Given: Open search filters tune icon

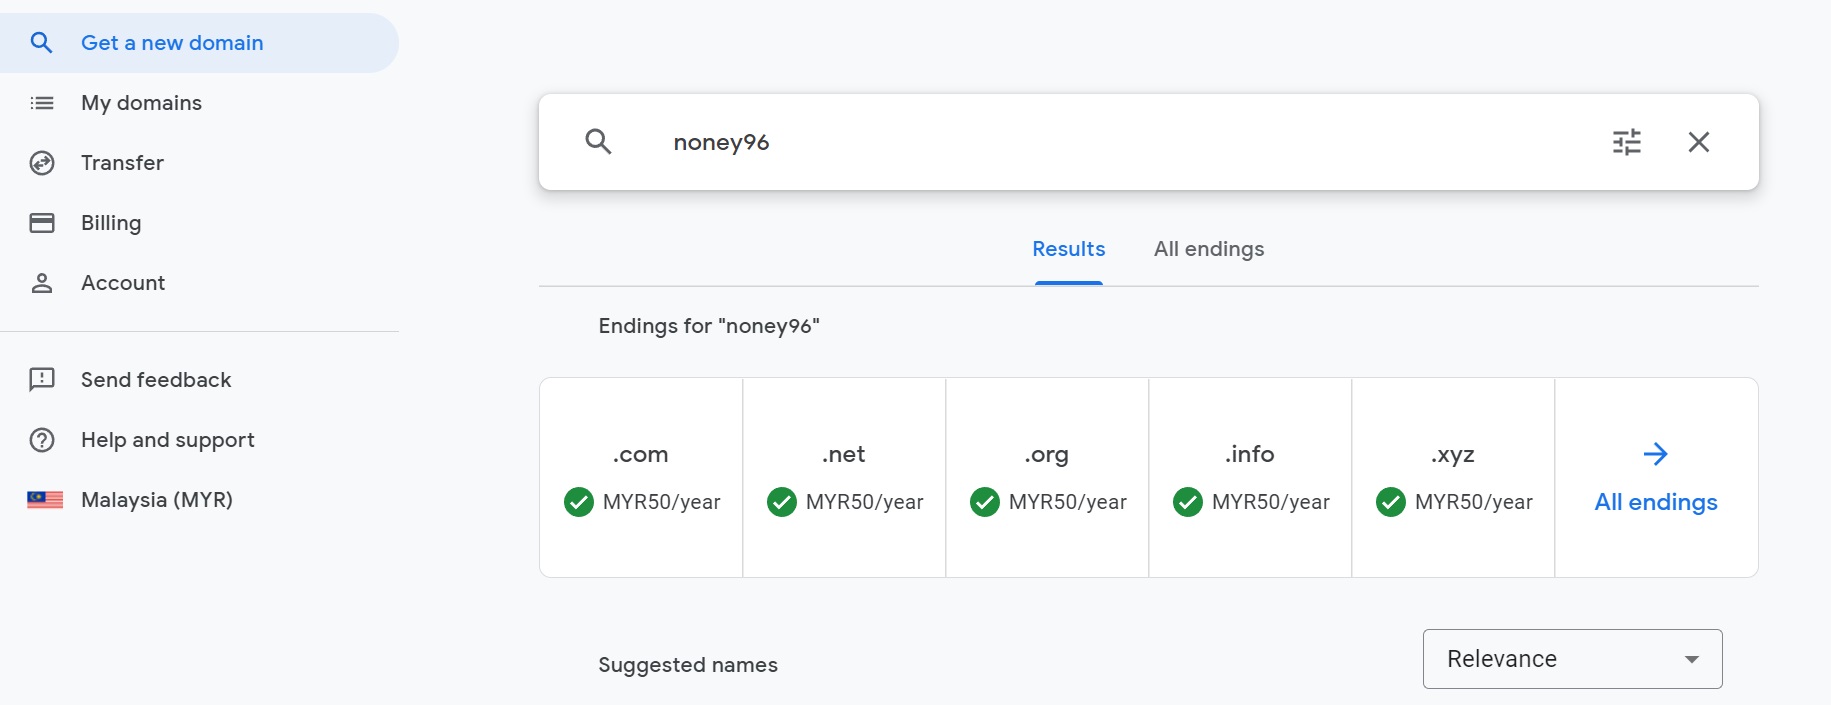Looking at the screenshot, I should tap(1627, 142).
